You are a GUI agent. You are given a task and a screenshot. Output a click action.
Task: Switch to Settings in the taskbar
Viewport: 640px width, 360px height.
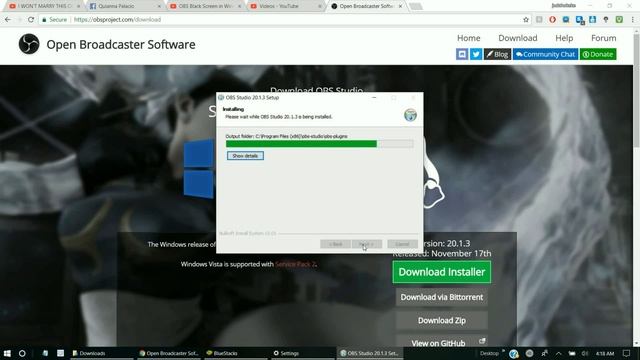302,353
